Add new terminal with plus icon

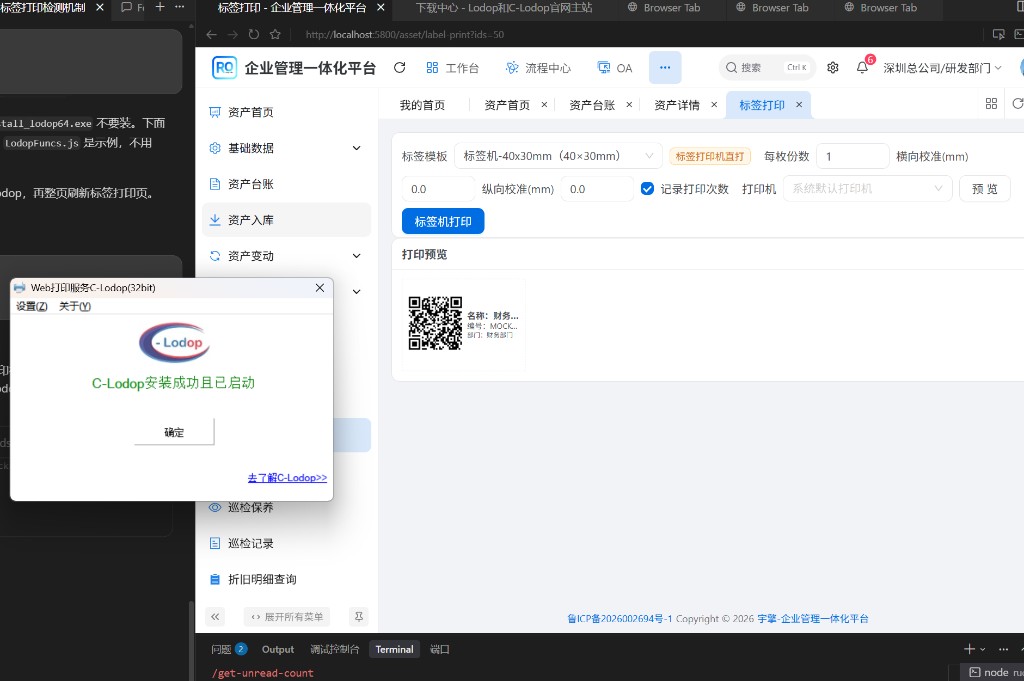[969, 649]
